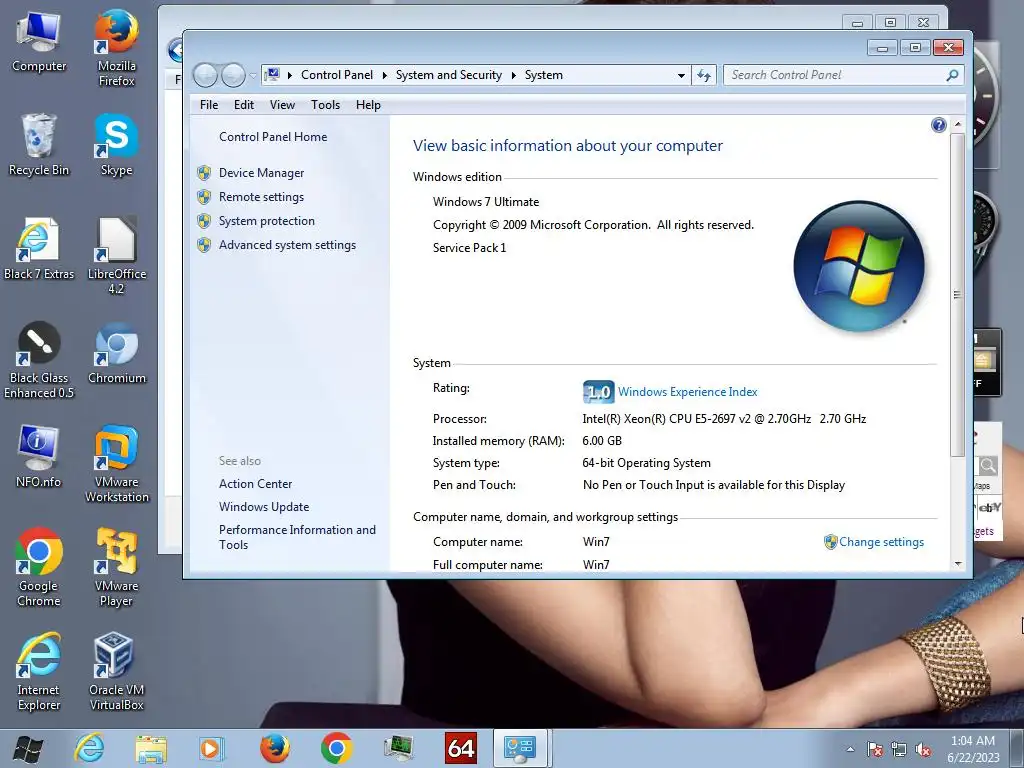Viewport: 1024px width, 768px height.
Task: Click the Chrome taskbar icon
Action: [336, 748]
